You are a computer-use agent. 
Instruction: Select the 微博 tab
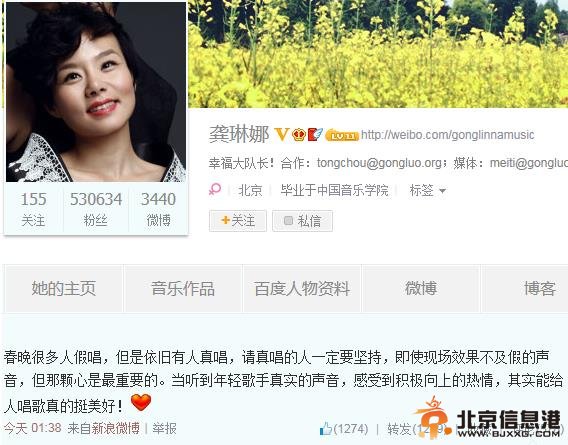tap(421, 288)
